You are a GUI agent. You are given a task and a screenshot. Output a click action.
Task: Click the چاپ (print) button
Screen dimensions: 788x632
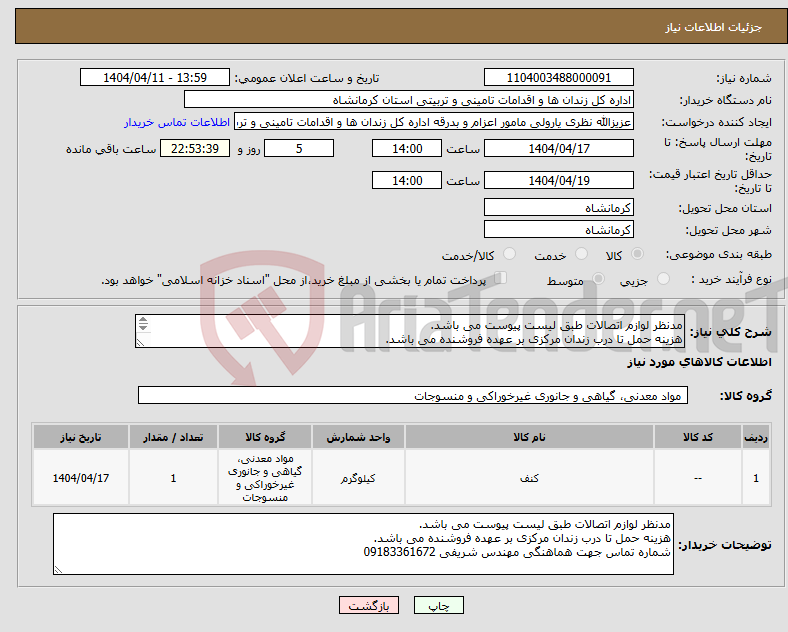point(438,605)
